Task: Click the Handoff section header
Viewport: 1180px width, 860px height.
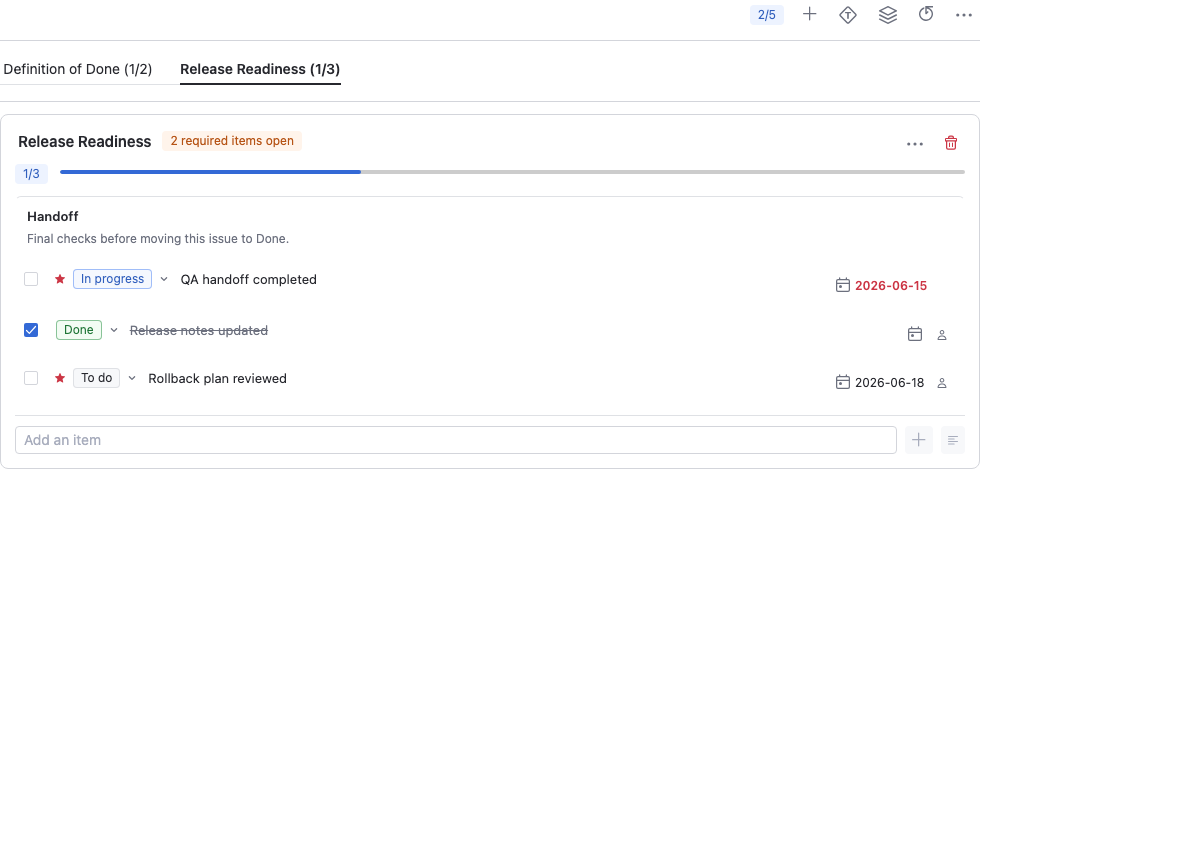Action: coord(53,217)
